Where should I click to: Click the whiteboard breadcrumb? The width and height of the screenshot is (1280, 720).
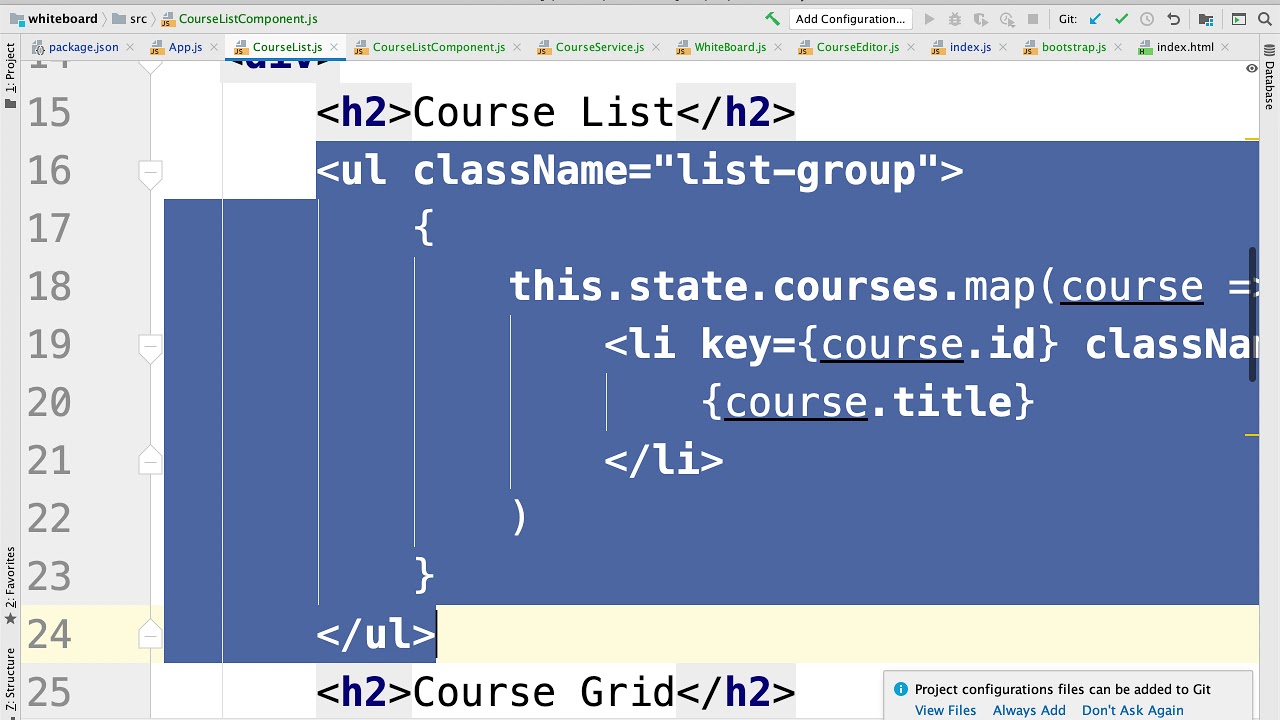pyautogui.click(x=54, y=19)
